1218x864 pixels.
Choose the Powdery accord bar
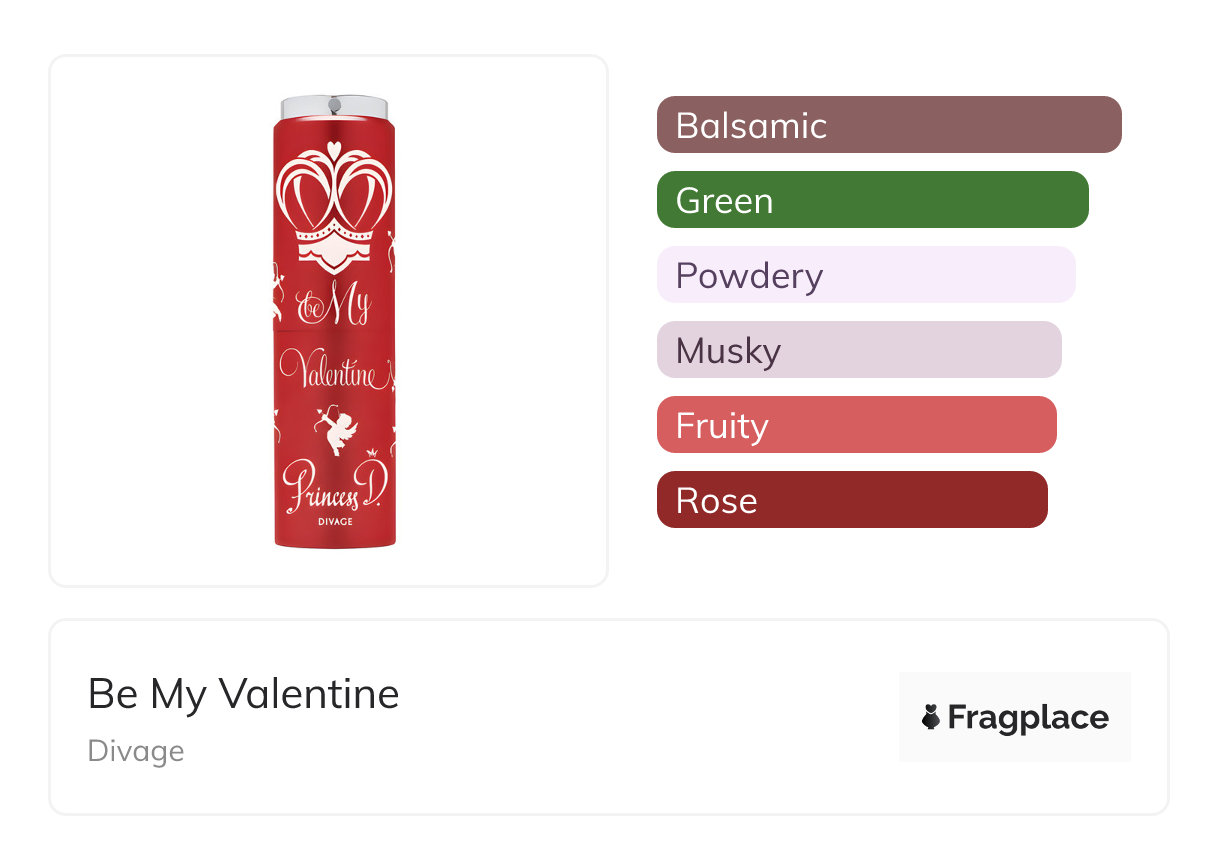tap(865, 275)
